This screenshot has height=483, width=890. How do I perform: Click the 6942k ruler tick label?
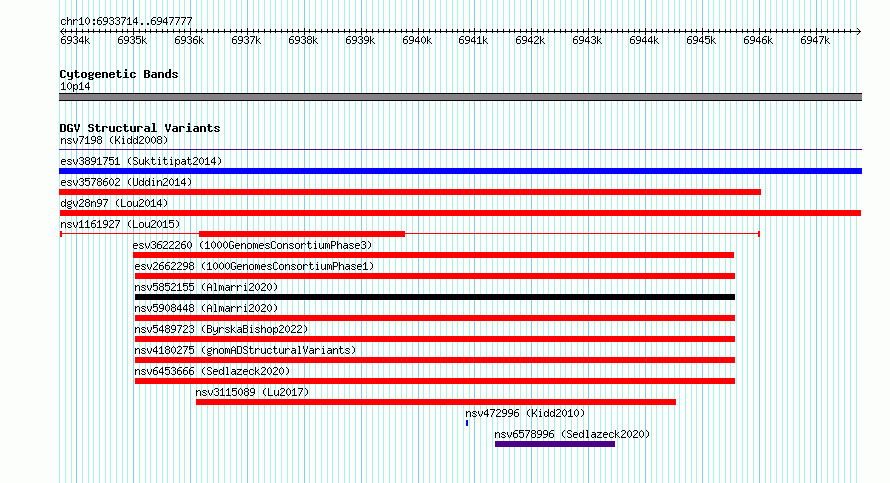tap(530, 40)
